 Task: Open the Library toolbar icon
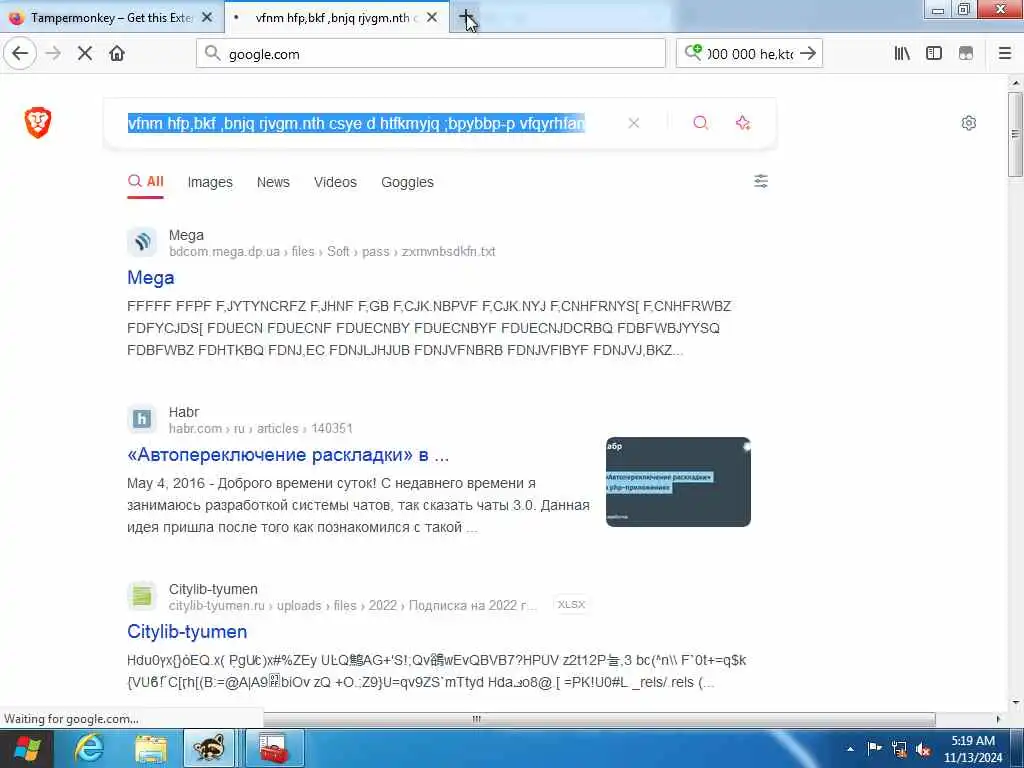(x=902, y=54)
